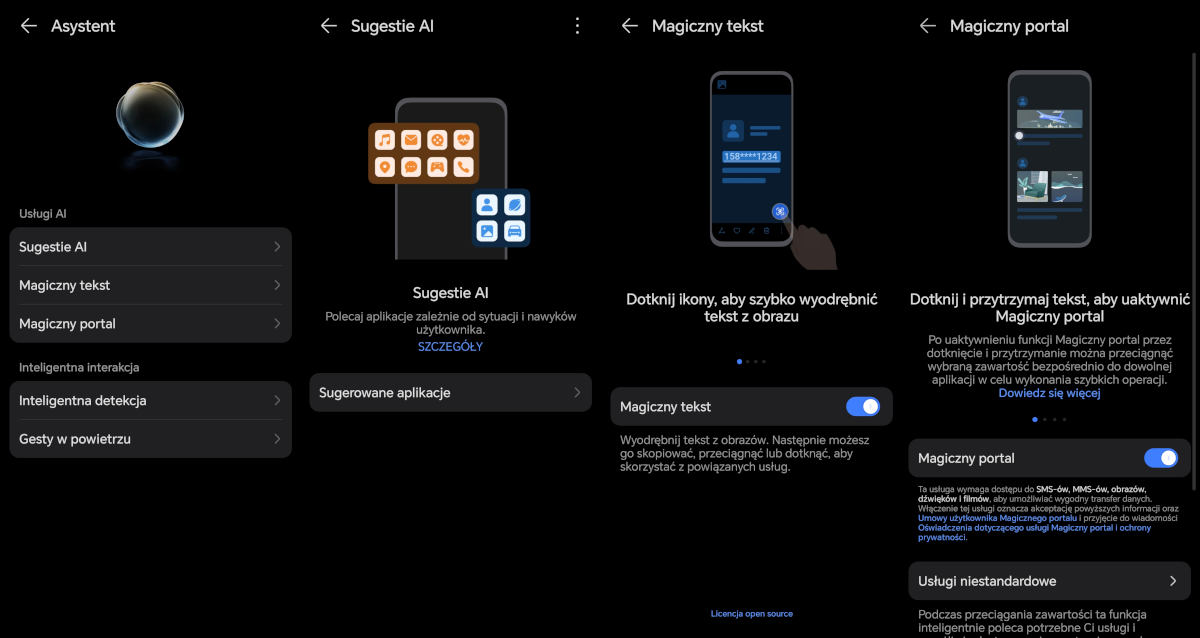Tap back arrow on Magiczny portal screen

click(x=927, y=26)
